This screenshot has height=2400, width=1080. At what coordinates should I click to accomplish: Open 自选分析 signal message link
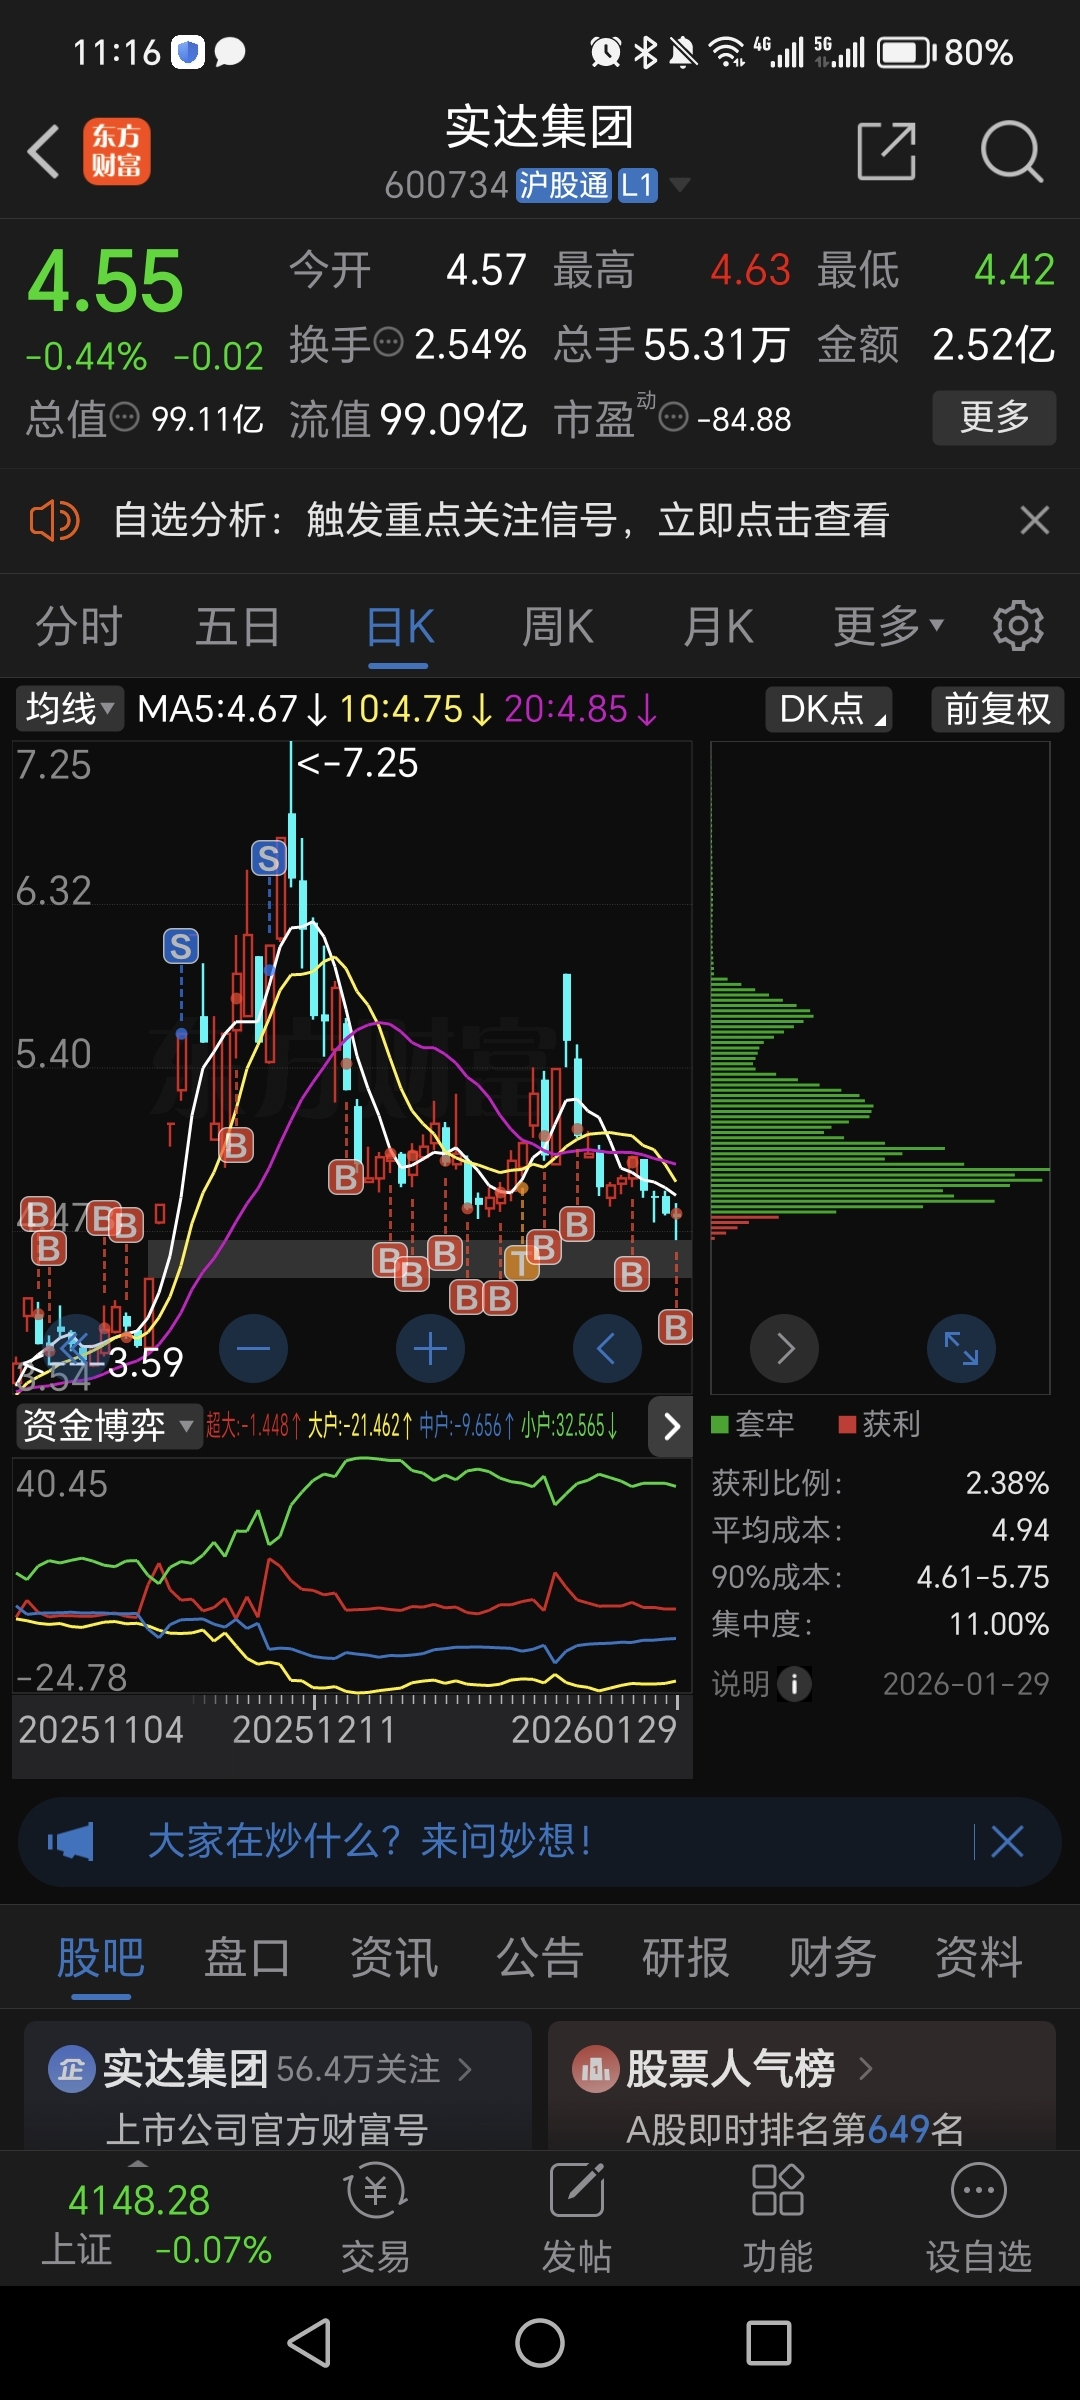coord(501,520)
